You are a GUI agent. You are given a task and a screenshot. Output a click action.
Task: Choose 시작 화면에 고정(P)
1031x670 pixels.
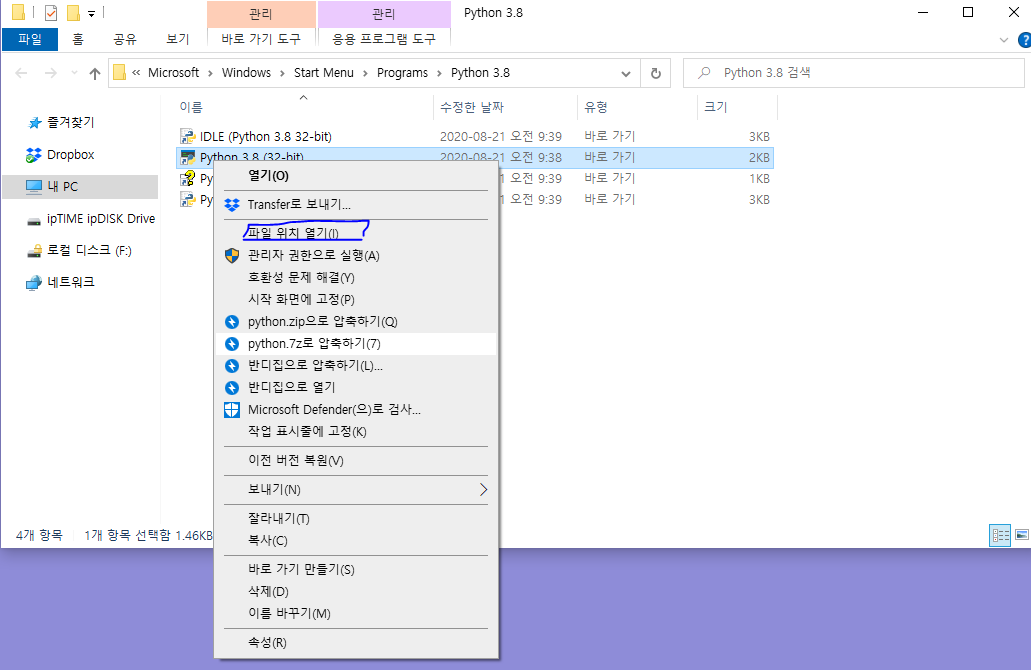point(356,299)
